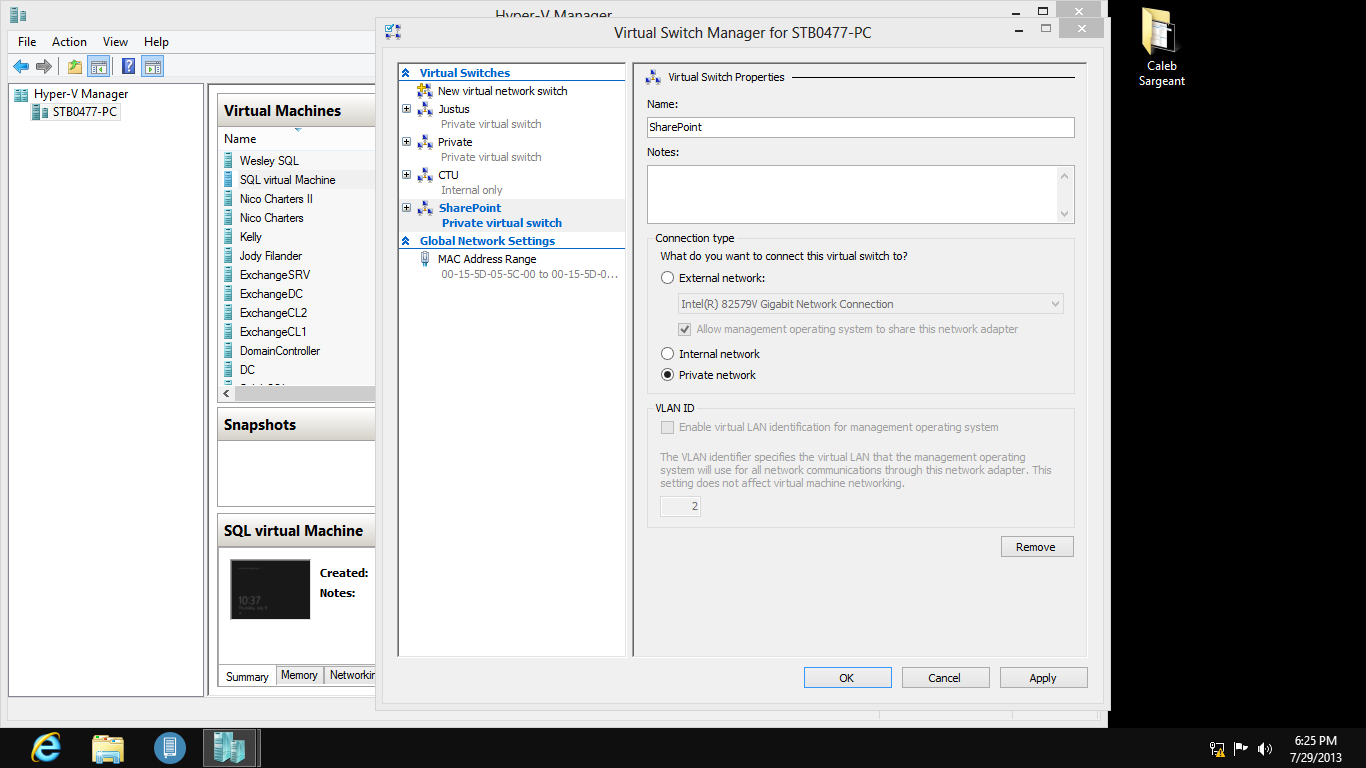Expand the SharePoint switch tree node
The width and height of the screenshot is (1366, 768).
point(406,208)
